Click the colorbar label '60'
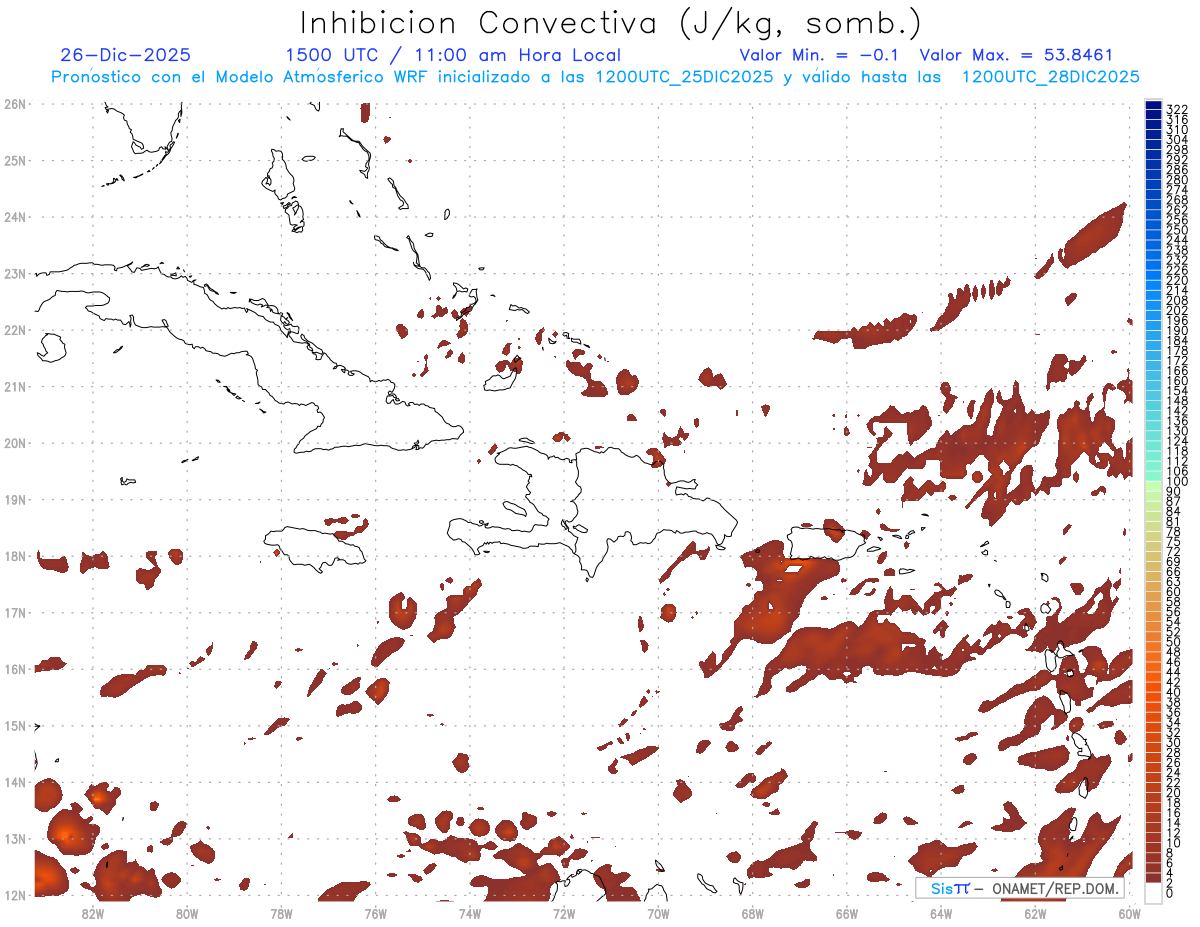 (x=1174, y=592)
